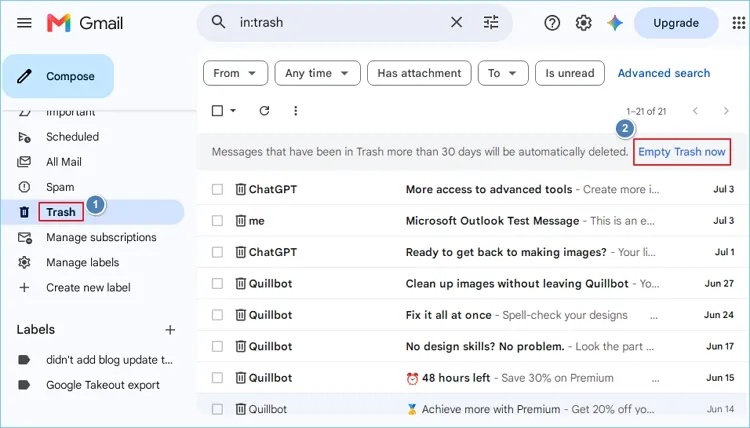Open the To filter dropdown
Screen dimensions: 750x428
click(x=503, y=73)
